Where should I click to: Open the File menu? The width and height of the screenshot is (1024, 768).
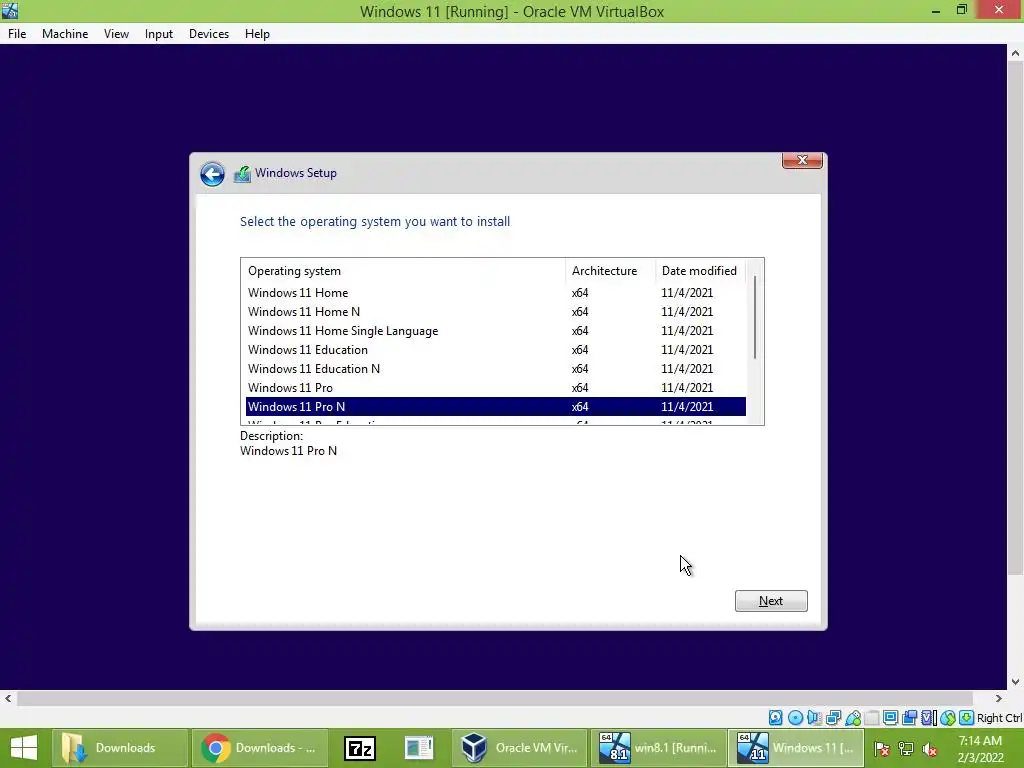(17, 34)
